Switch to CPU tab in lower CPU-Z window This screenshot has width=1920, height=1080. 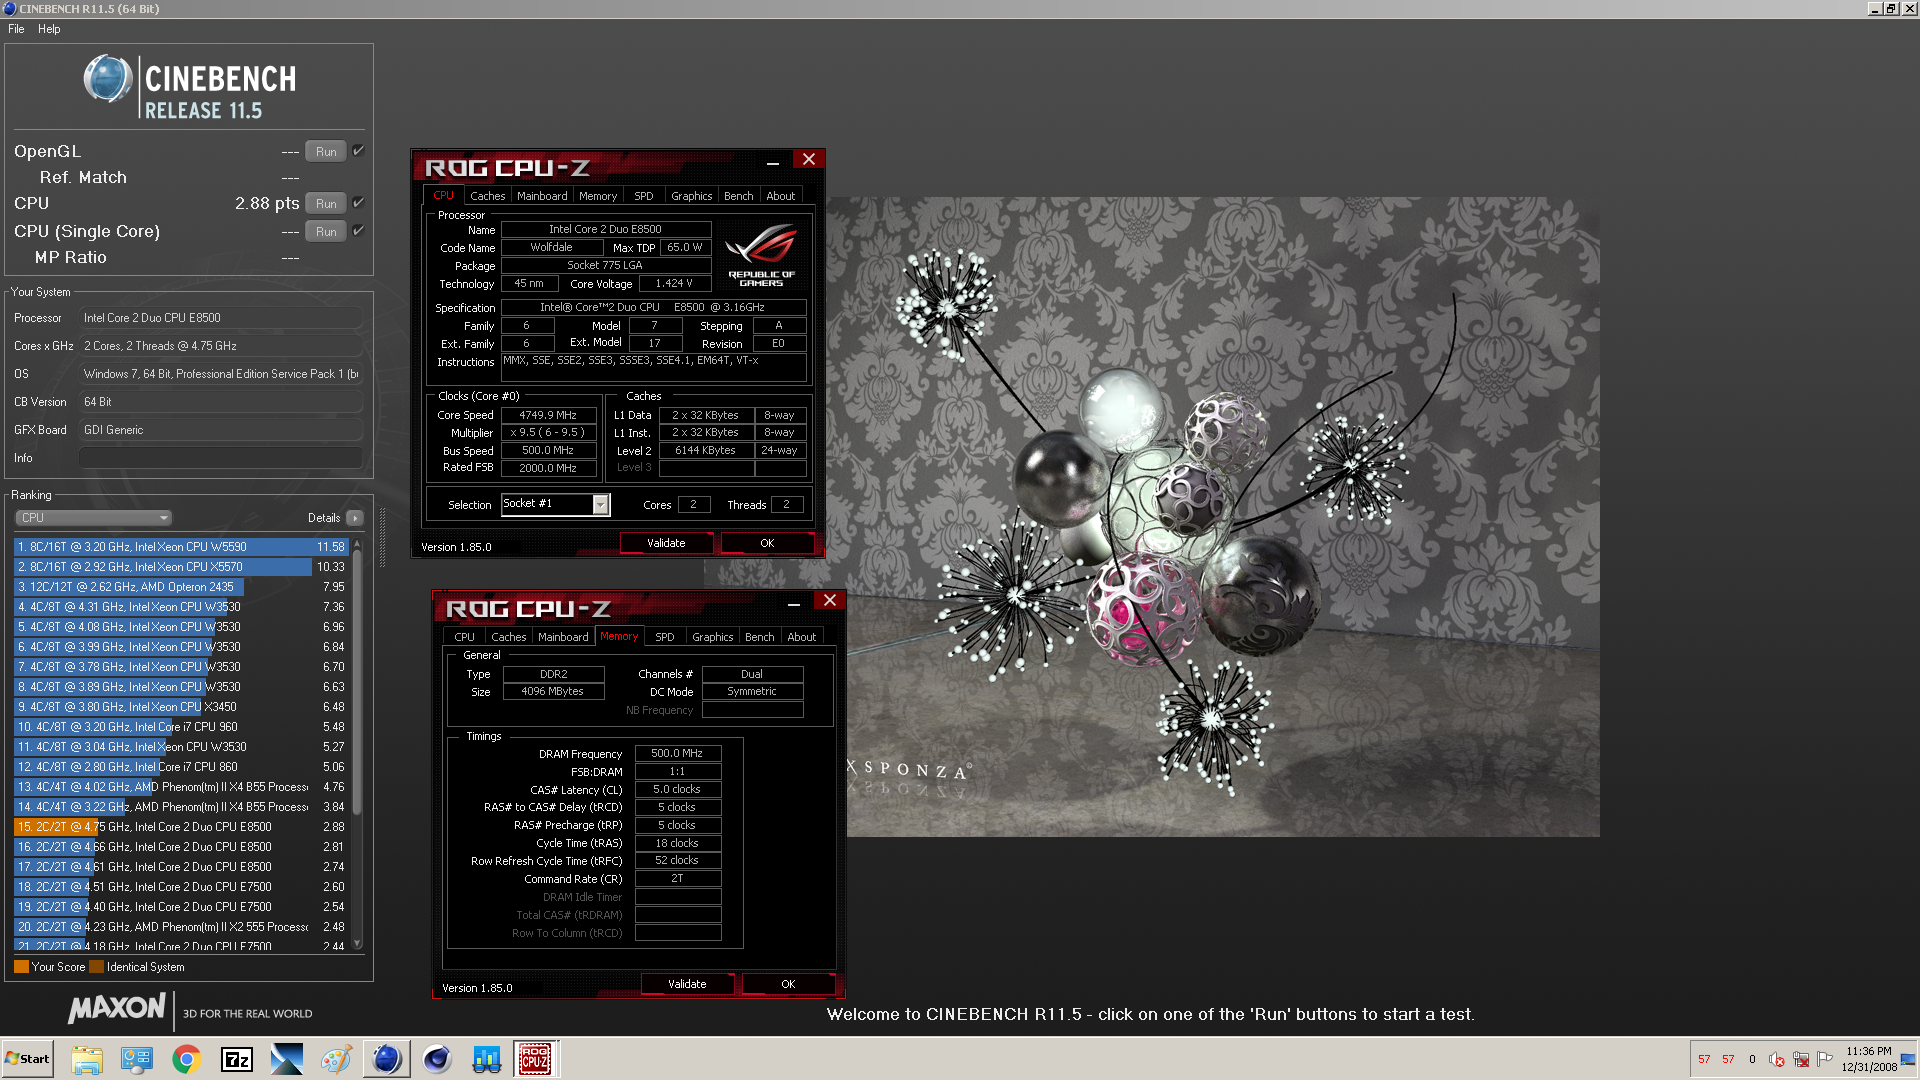tap(465, 637)
